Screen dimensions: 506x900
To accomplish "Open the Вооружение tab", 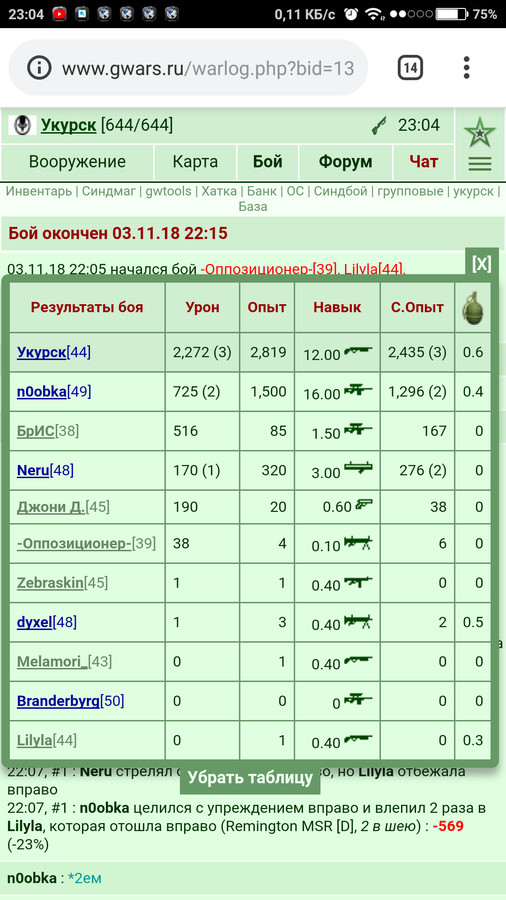I will point(77,162).
